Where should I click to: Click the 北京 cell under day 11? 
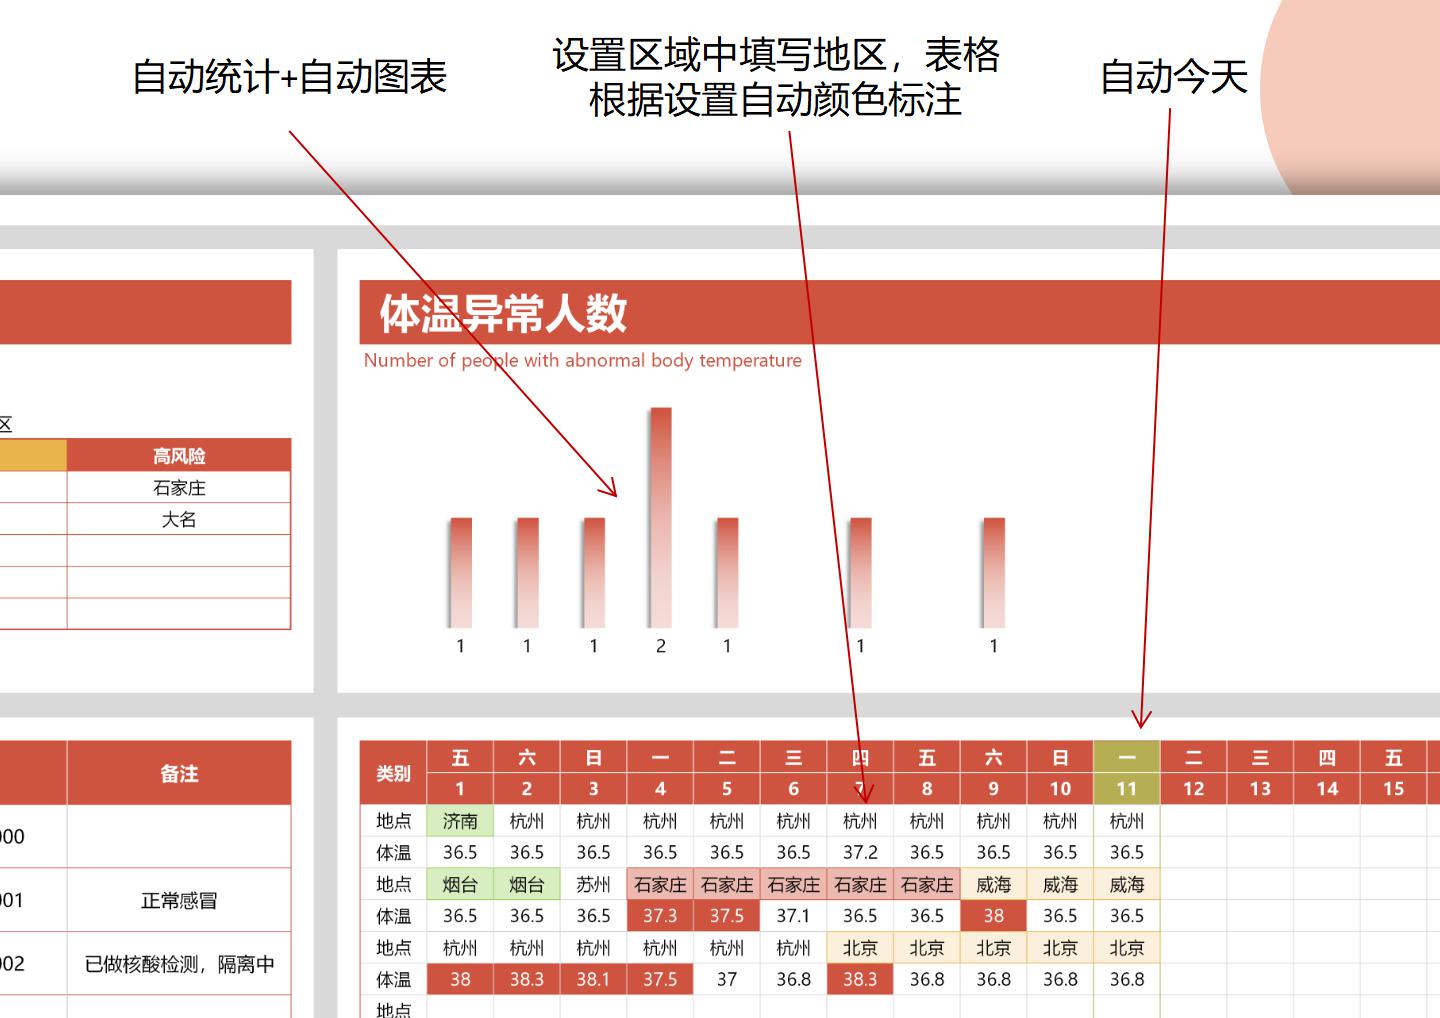pyautogui.click(x=1127, y=947)
